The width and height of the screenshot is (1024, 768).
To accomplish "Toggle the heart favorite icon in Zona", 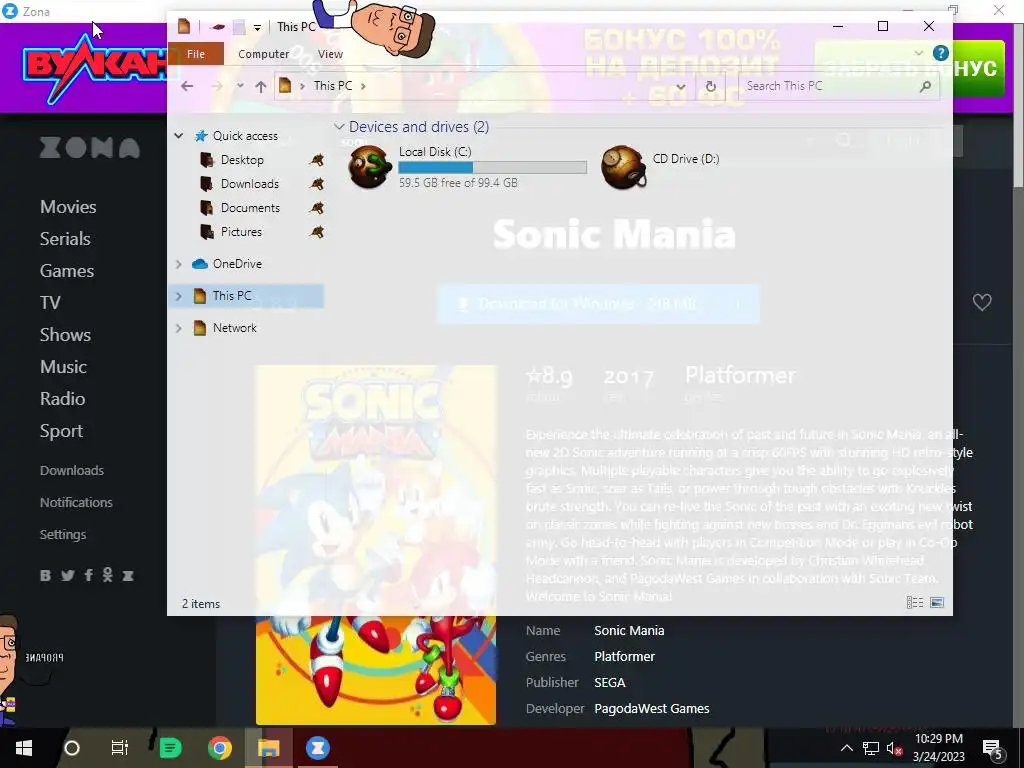I will pos(982,302).
